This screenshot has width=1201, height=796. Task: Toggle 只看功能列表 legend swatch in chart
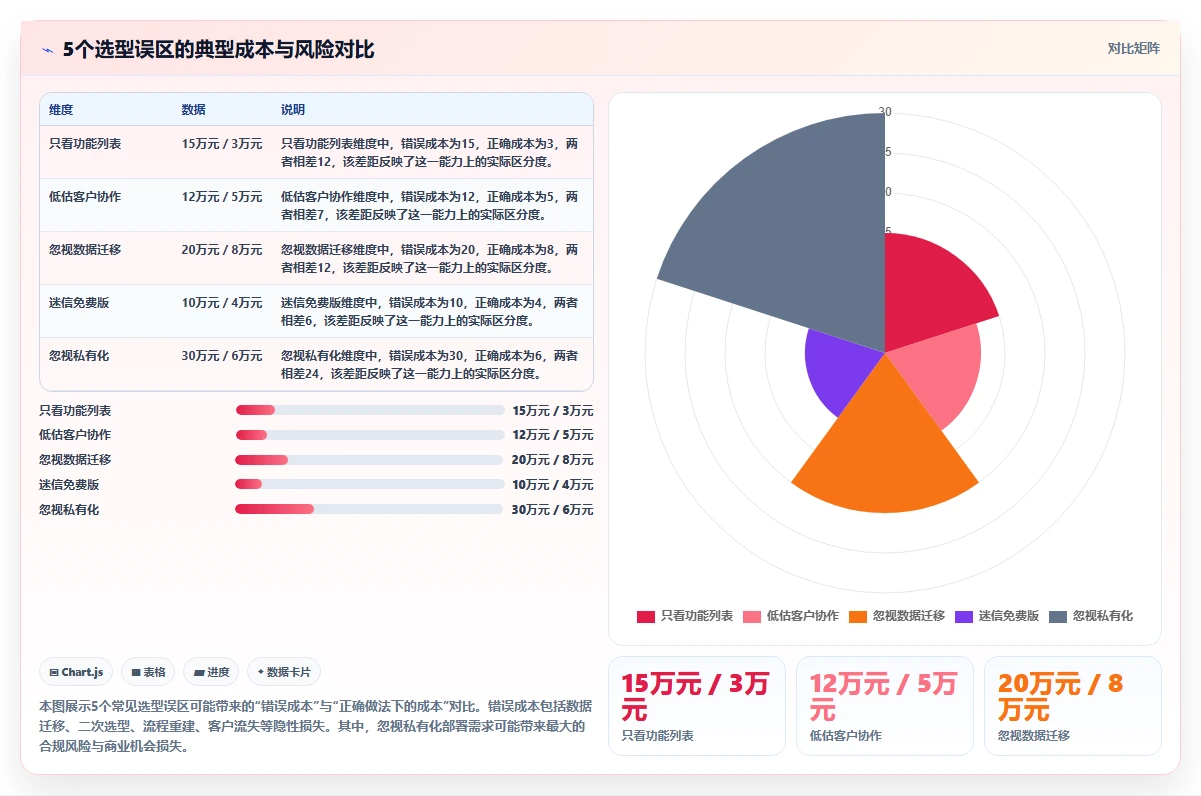coord(646,616)
